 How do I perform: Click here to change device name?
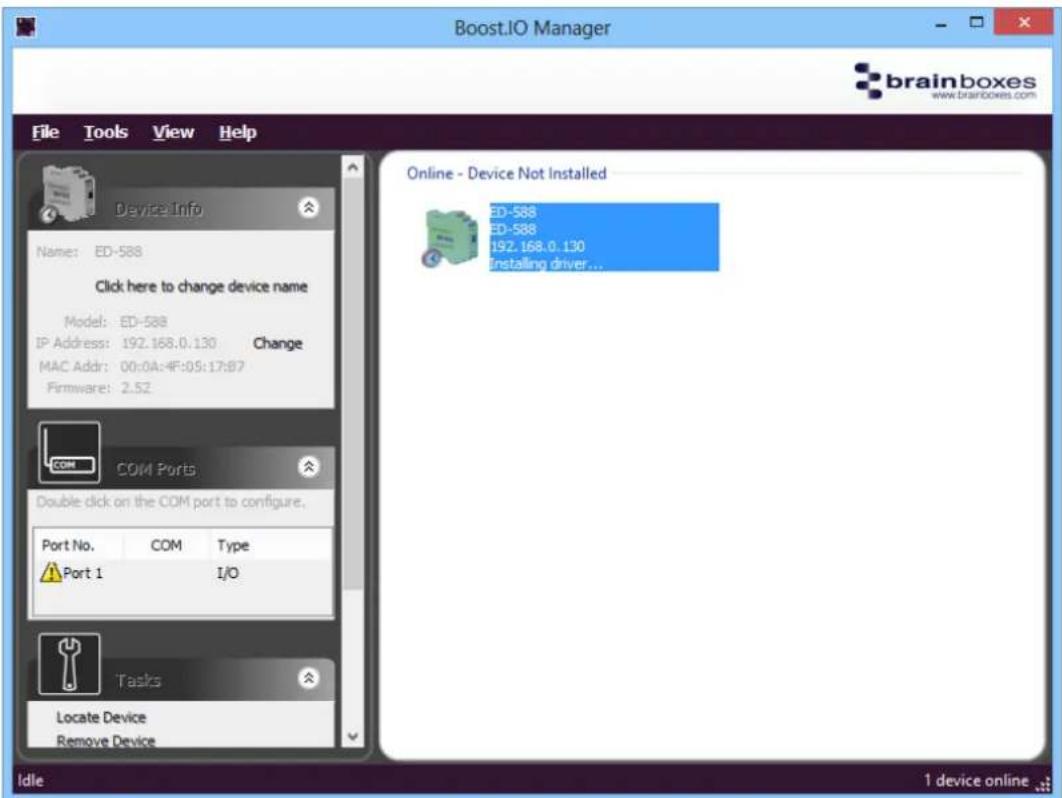(x=201, y=287)
